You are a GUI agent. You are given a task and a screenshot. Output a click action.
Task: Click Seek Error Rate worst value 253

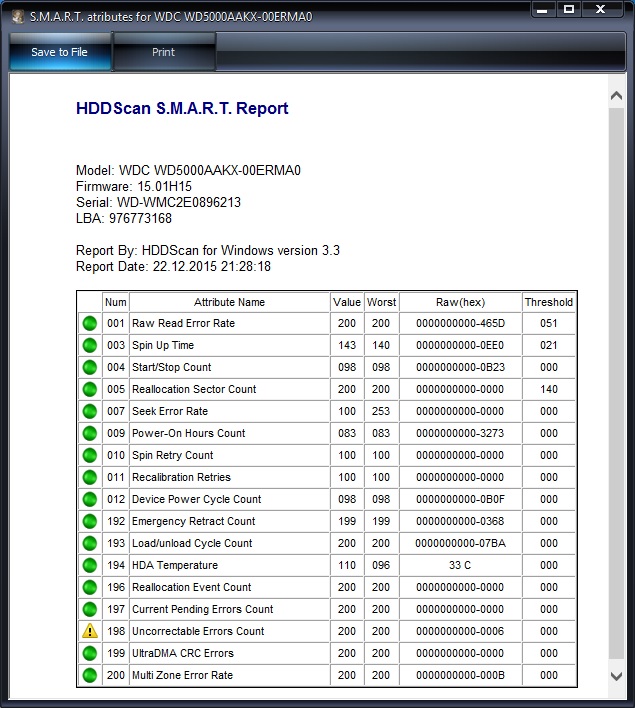(x=381, y=411)
